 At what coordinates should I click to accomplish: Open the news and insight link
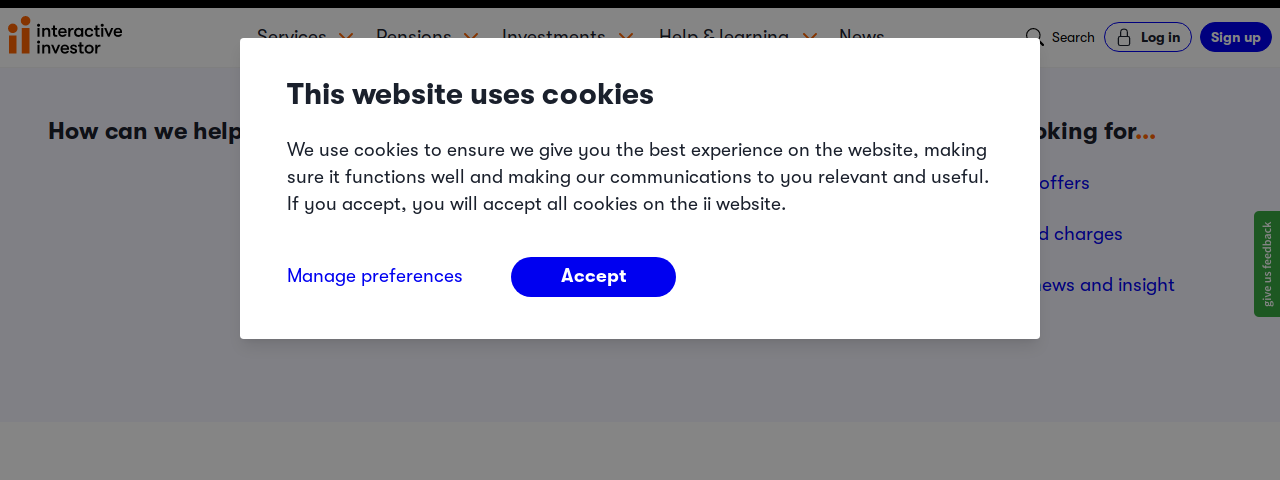(x=1107, y=285)
